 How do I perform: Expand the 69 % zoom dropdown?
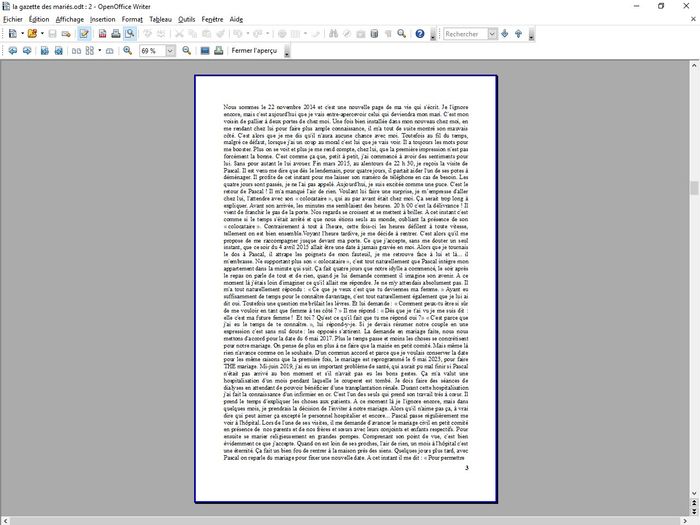tap(170, 51)
